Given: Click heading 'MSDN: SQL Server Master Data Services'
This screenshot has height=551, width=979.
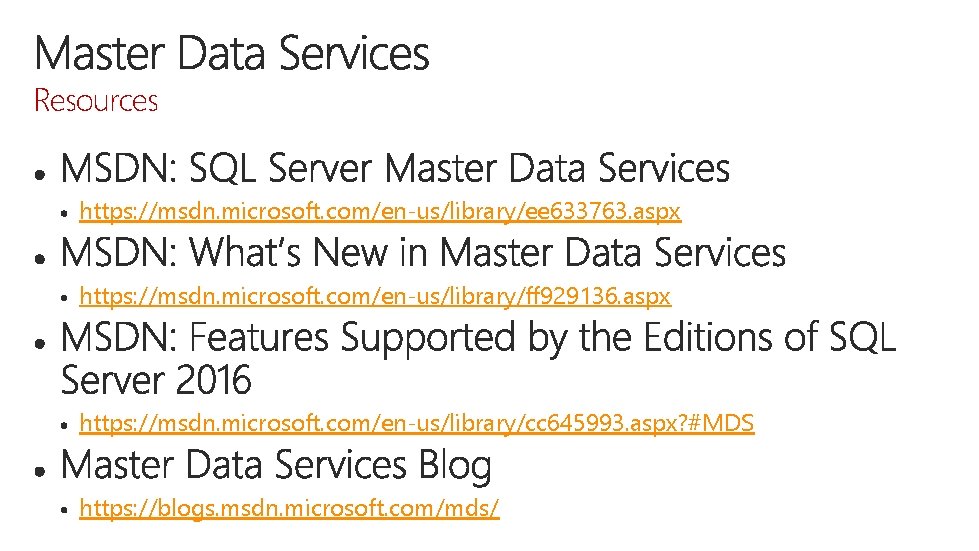Looking at the screenshot, I should click(x=395, y=169).
